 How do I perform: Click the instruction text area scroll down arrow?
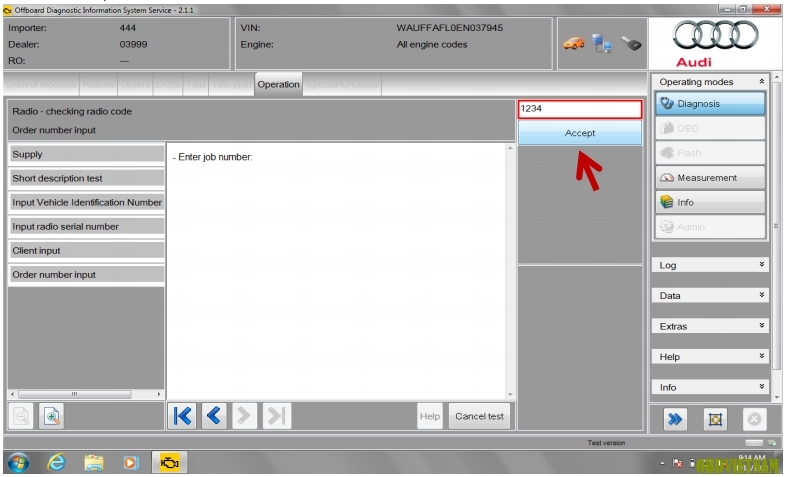510,395
